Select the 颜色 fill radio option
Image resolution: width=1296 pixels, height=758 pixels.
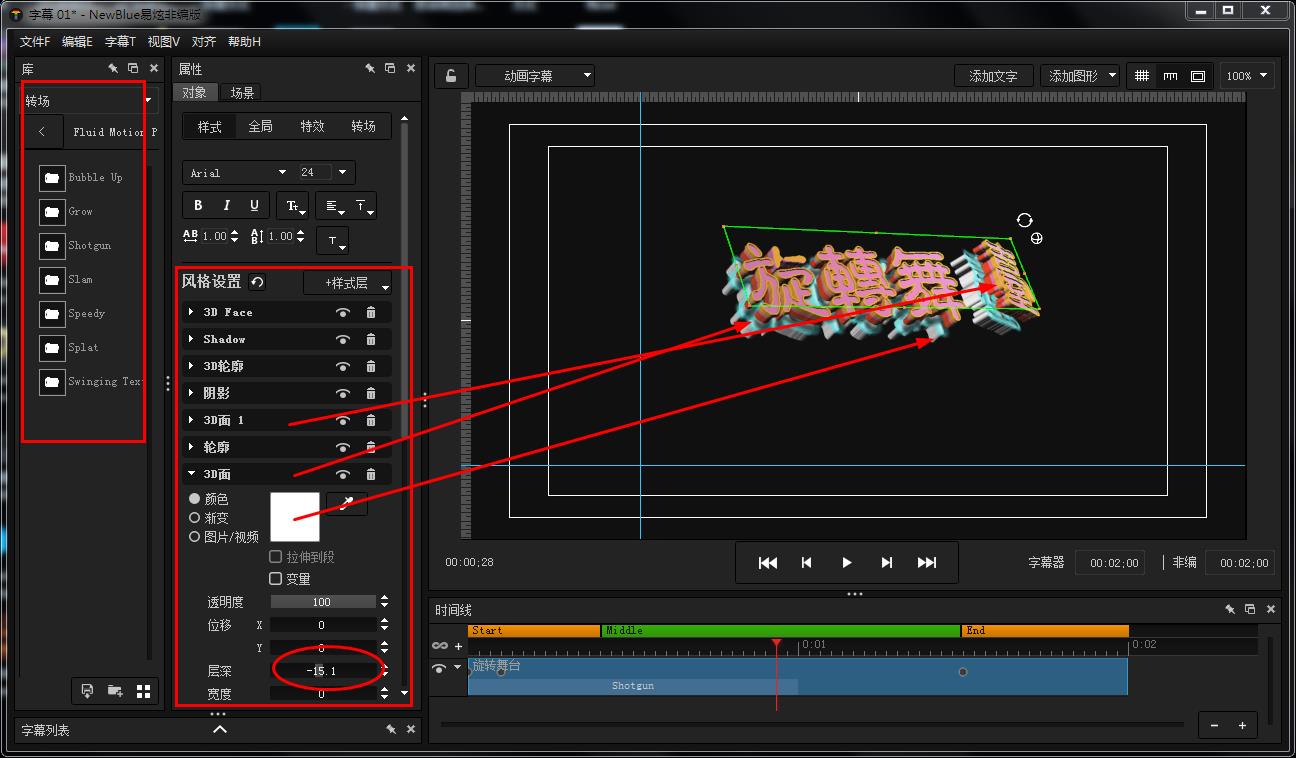point(194,498)
